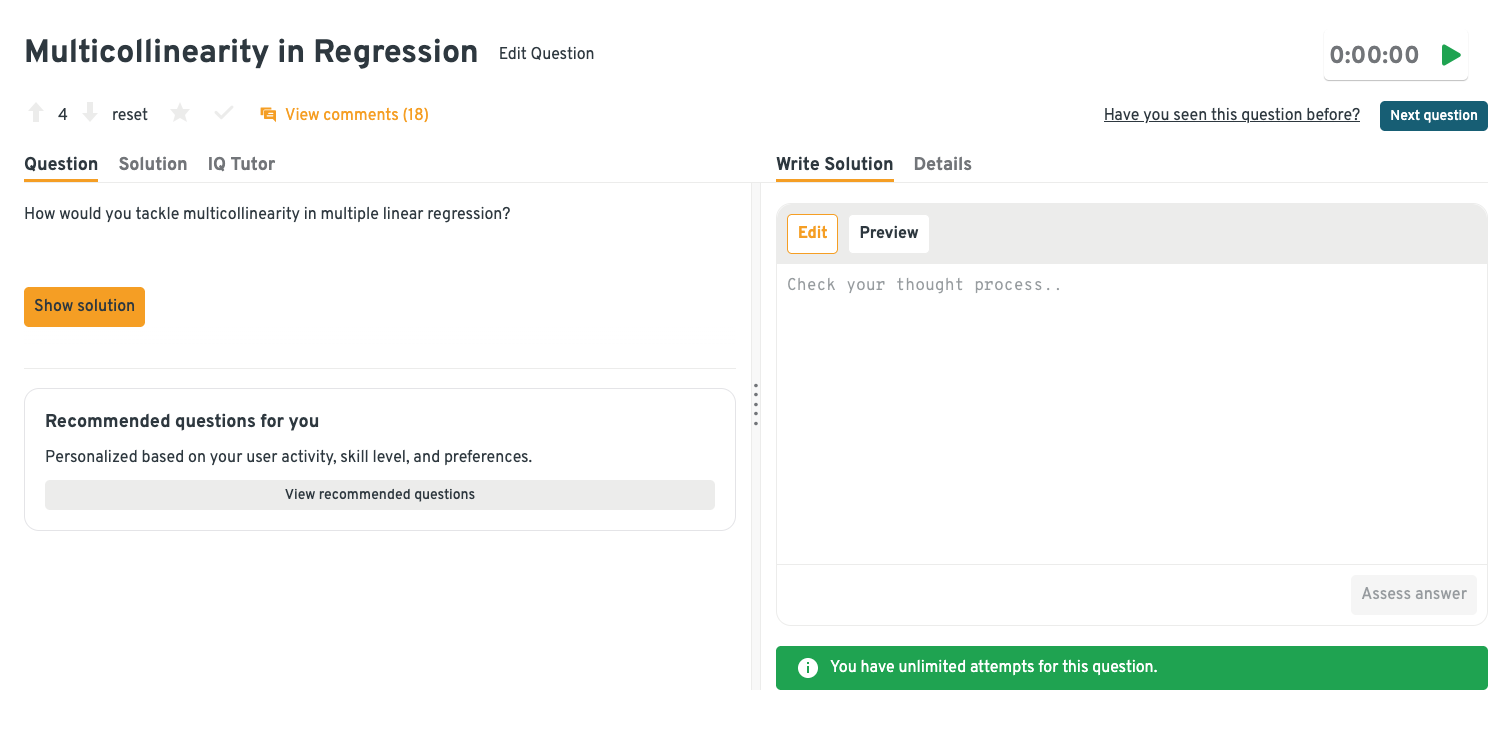Open the IQ Tutor tab
This screenshot has width=1511, height=734.
241,164
